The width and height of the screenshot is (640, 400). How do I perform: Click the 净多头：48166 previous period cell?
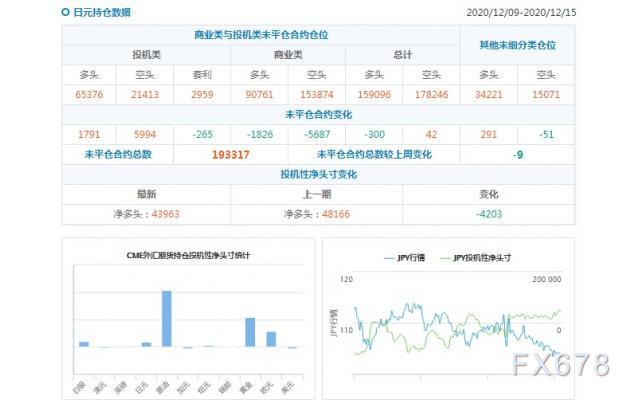coord(316,214)
